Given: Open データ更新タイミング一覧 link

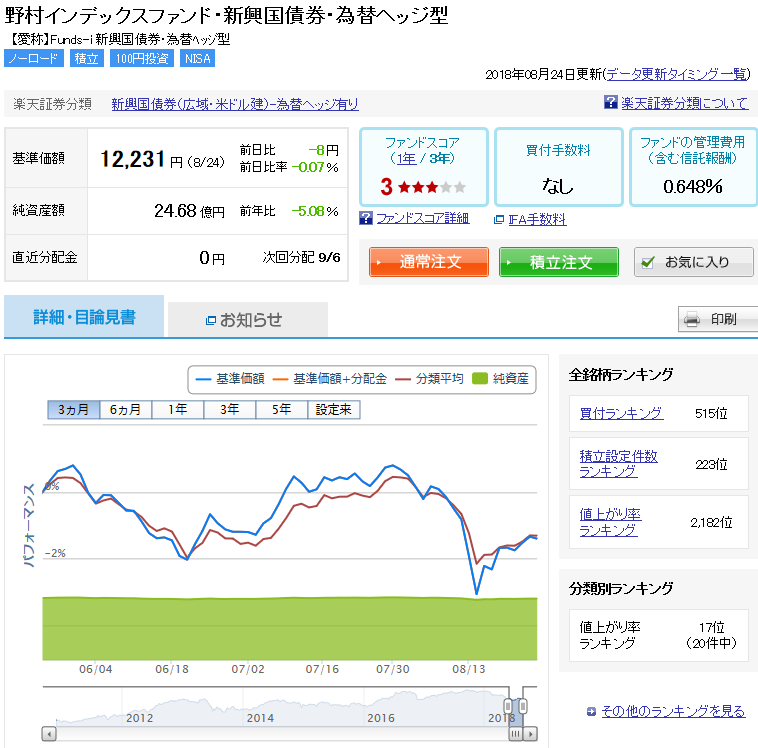Looking at the screenshot, I should pyautogui.click(x=676, y=74).
